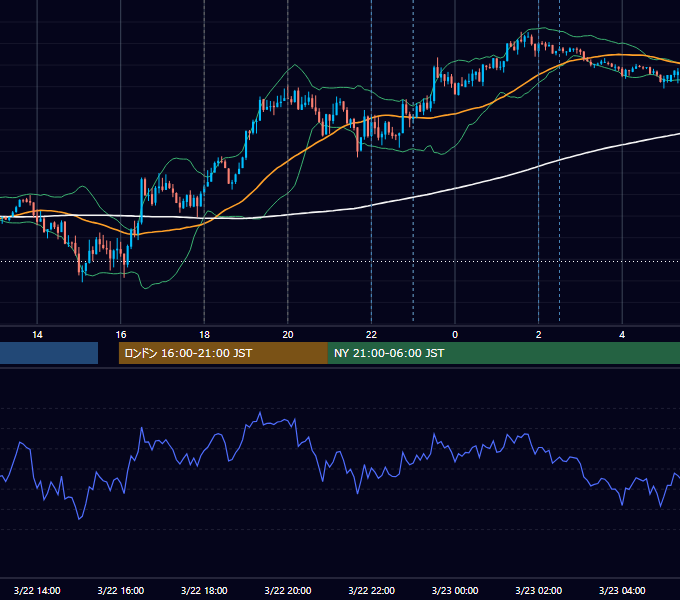Click the 3/23 00:00 date label
The height and width of the screenshot is (600, 680).
[455, 590]
